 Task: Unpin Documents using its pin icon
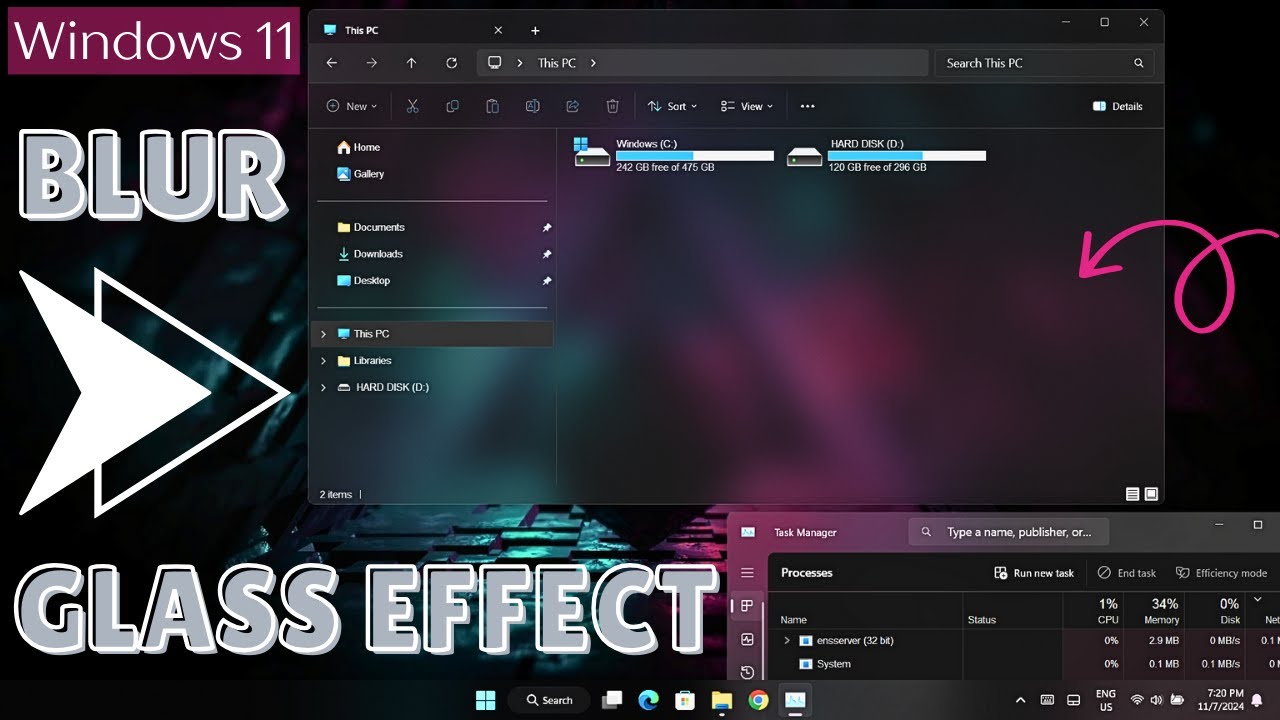coord(546,227)
